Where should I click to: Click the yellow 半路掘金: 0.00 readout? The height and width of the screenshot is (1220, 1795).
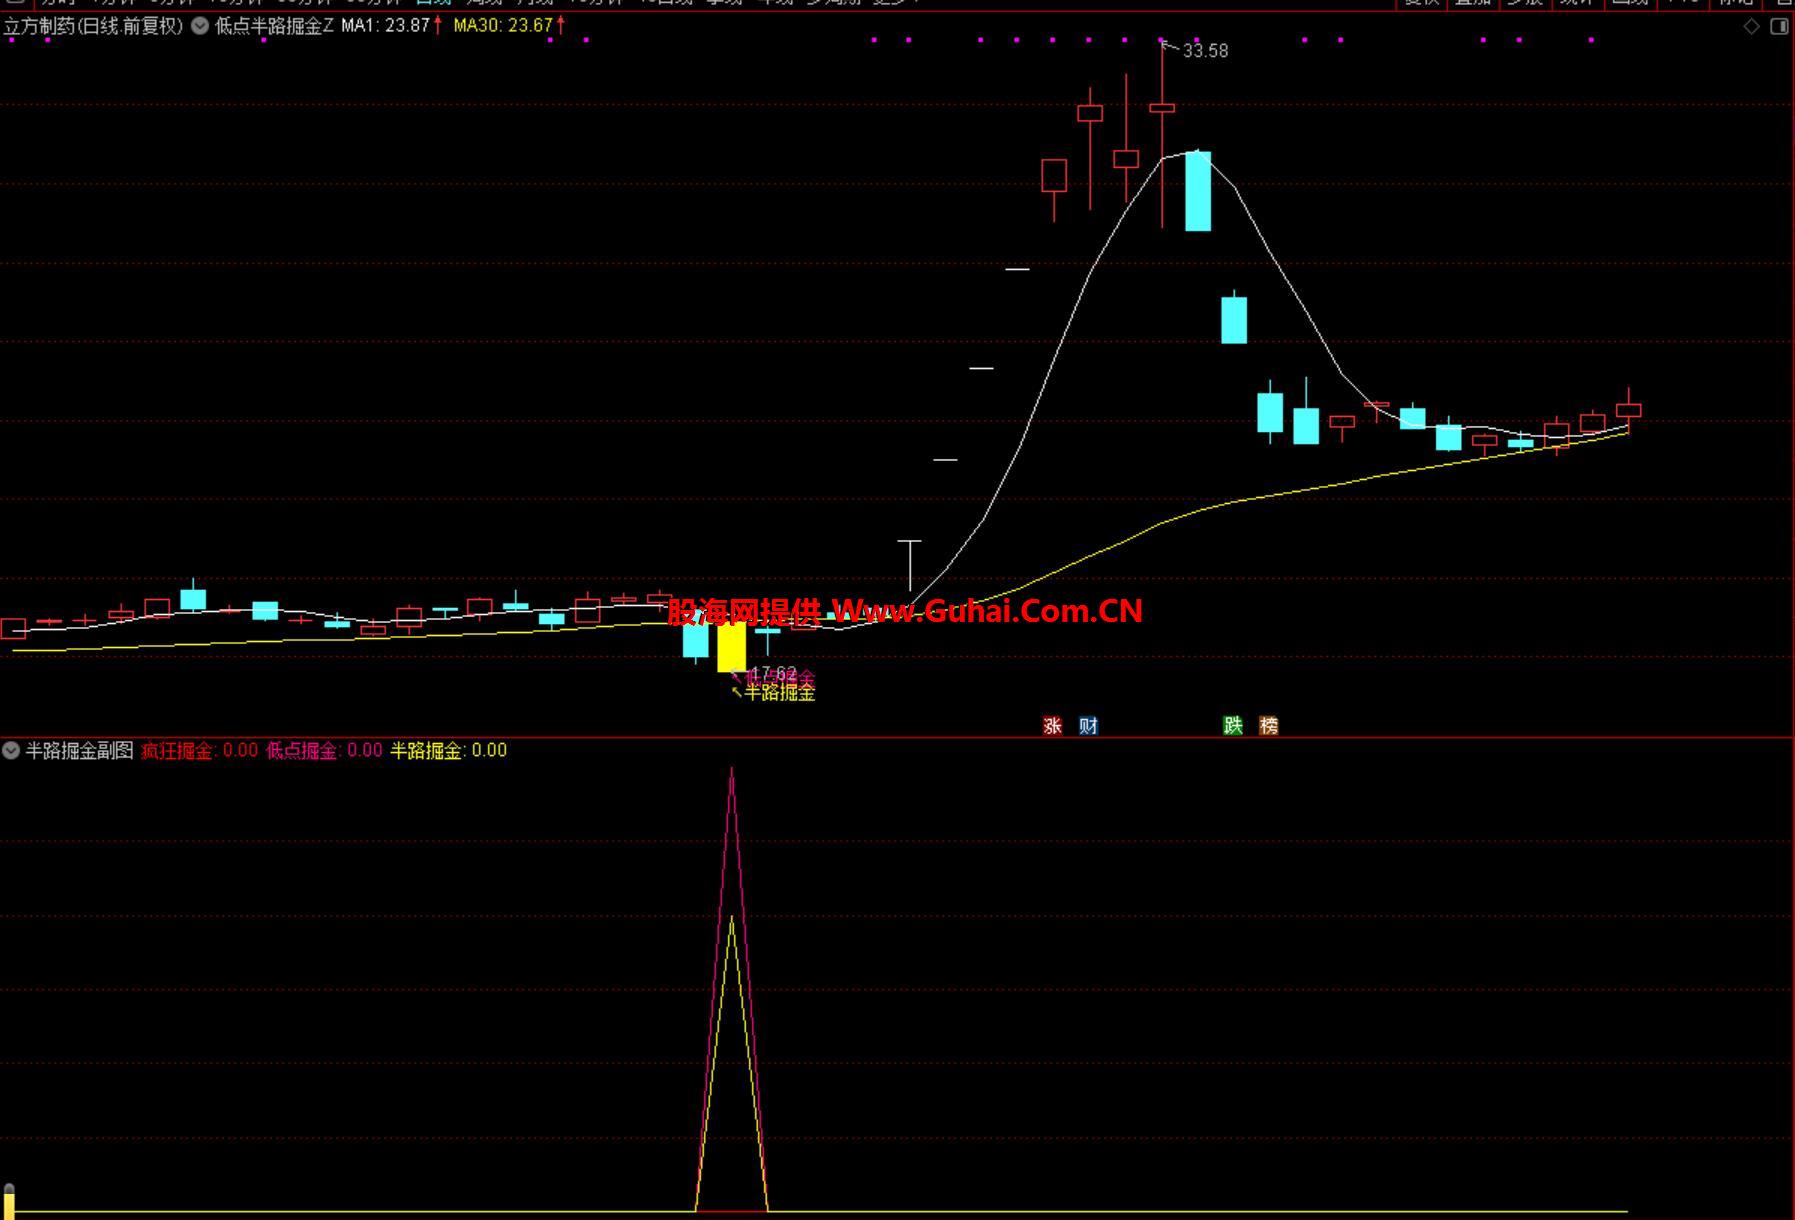coord(448,750)
